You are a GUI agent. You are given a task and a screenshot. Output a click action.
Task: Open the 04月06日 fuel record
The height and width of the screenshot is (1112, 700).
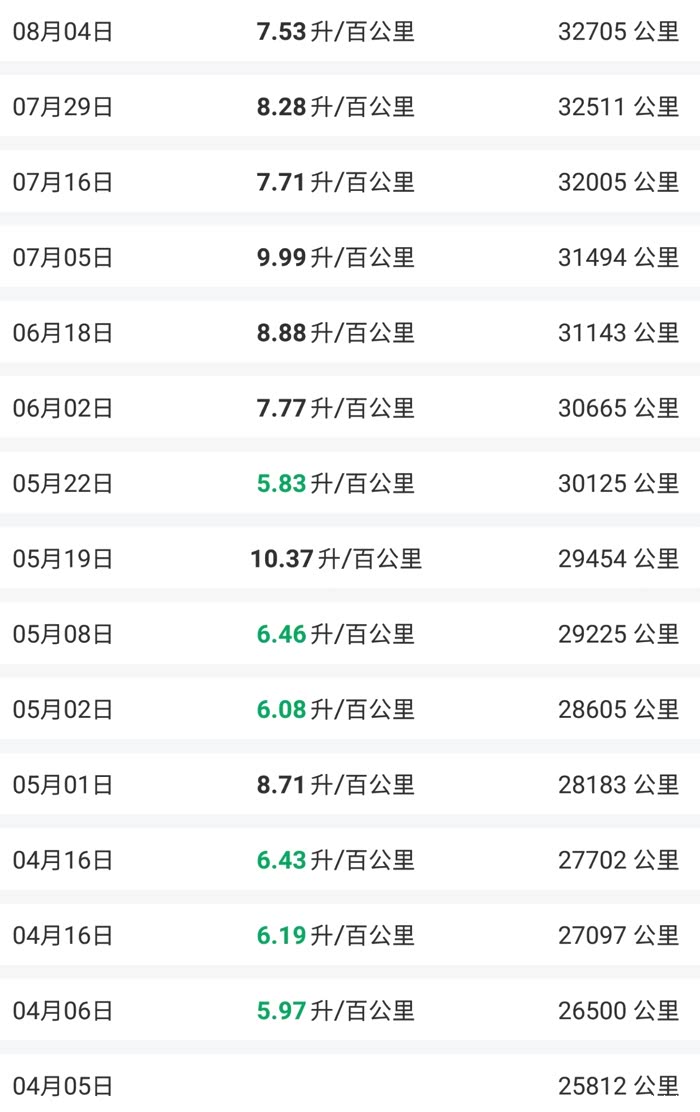coord(63,1011)
